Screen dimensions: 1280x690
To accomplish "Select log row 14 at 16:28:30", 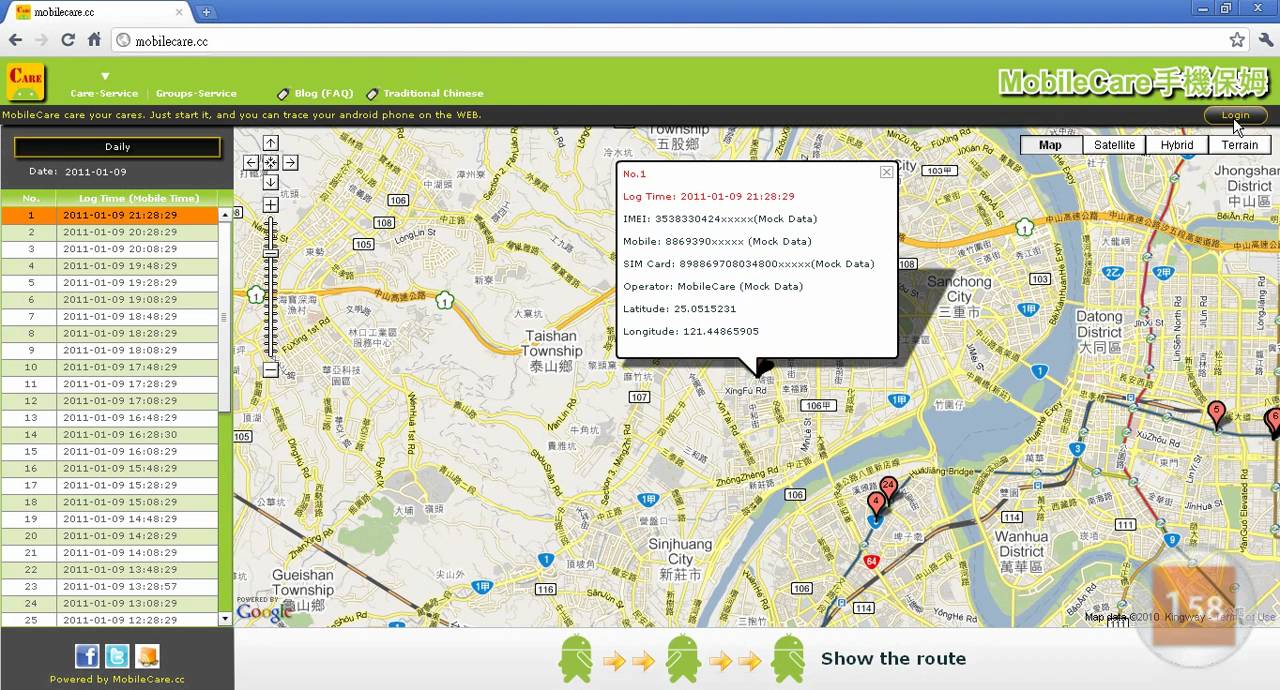I will [109, 435].
